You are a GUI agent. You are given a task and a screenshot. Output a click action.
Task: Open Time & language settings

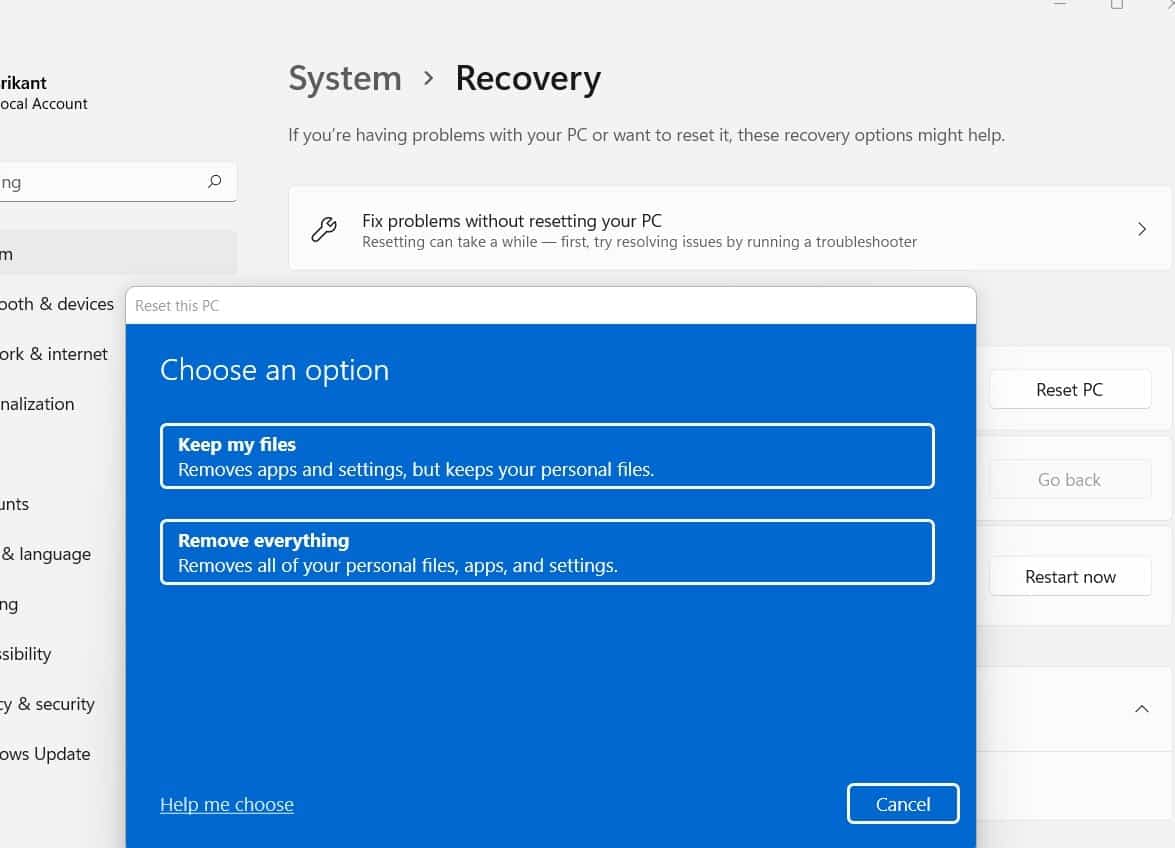(45, 553)
